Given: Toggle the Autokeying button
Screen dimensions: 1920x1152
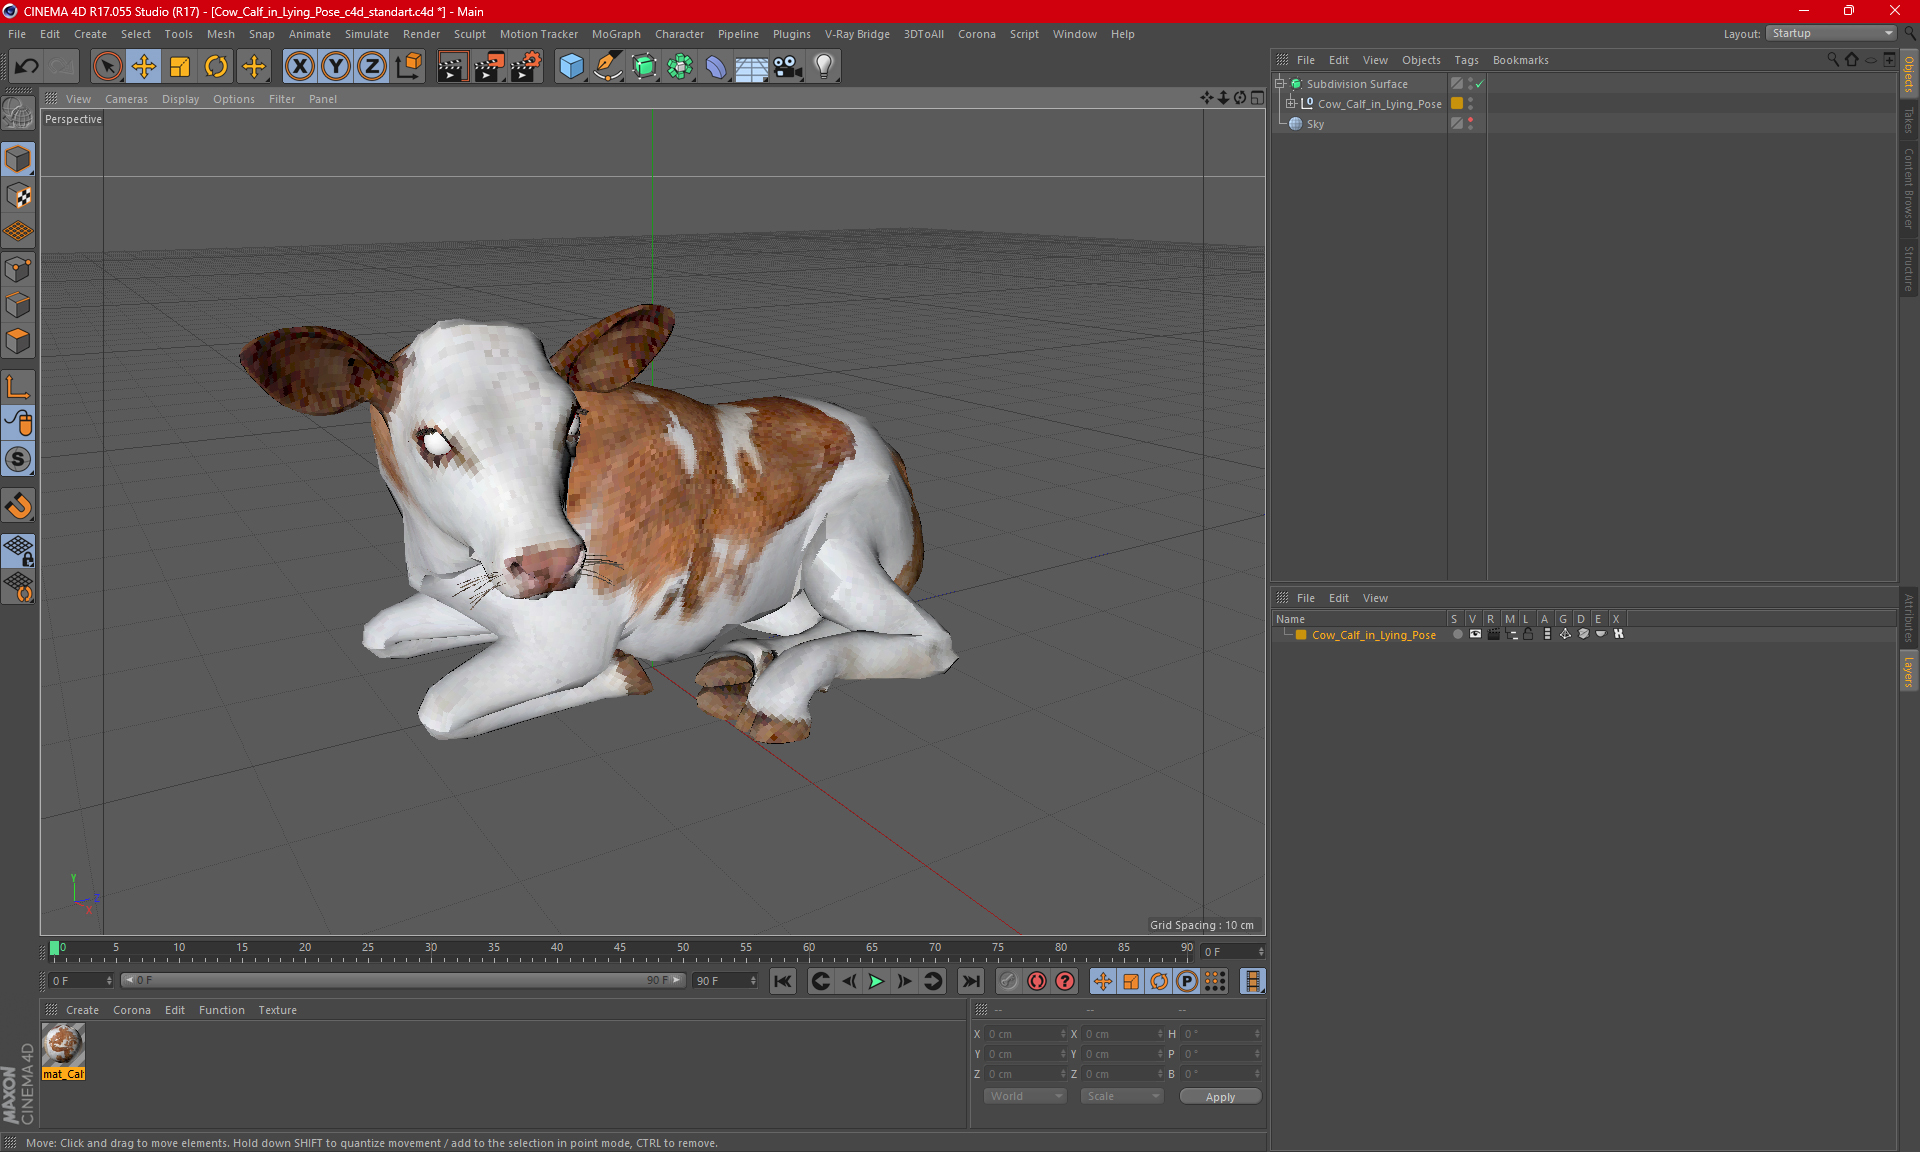Looking at the screenshot, I should [1037, 981].
